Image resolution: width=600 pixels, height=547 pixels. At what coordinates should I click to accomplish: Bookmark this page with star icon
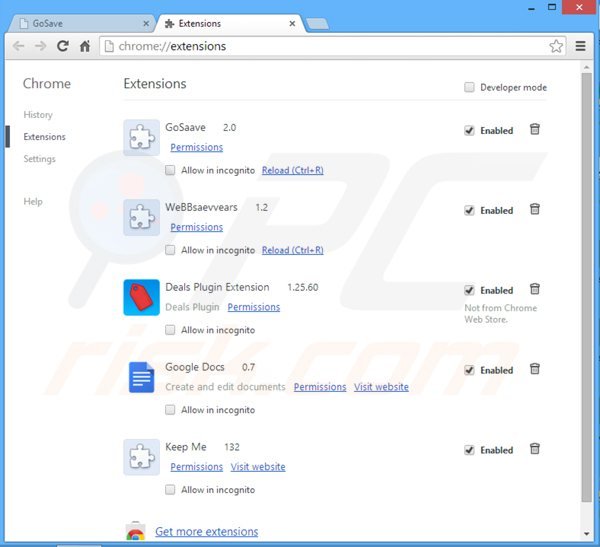[556, 46]
